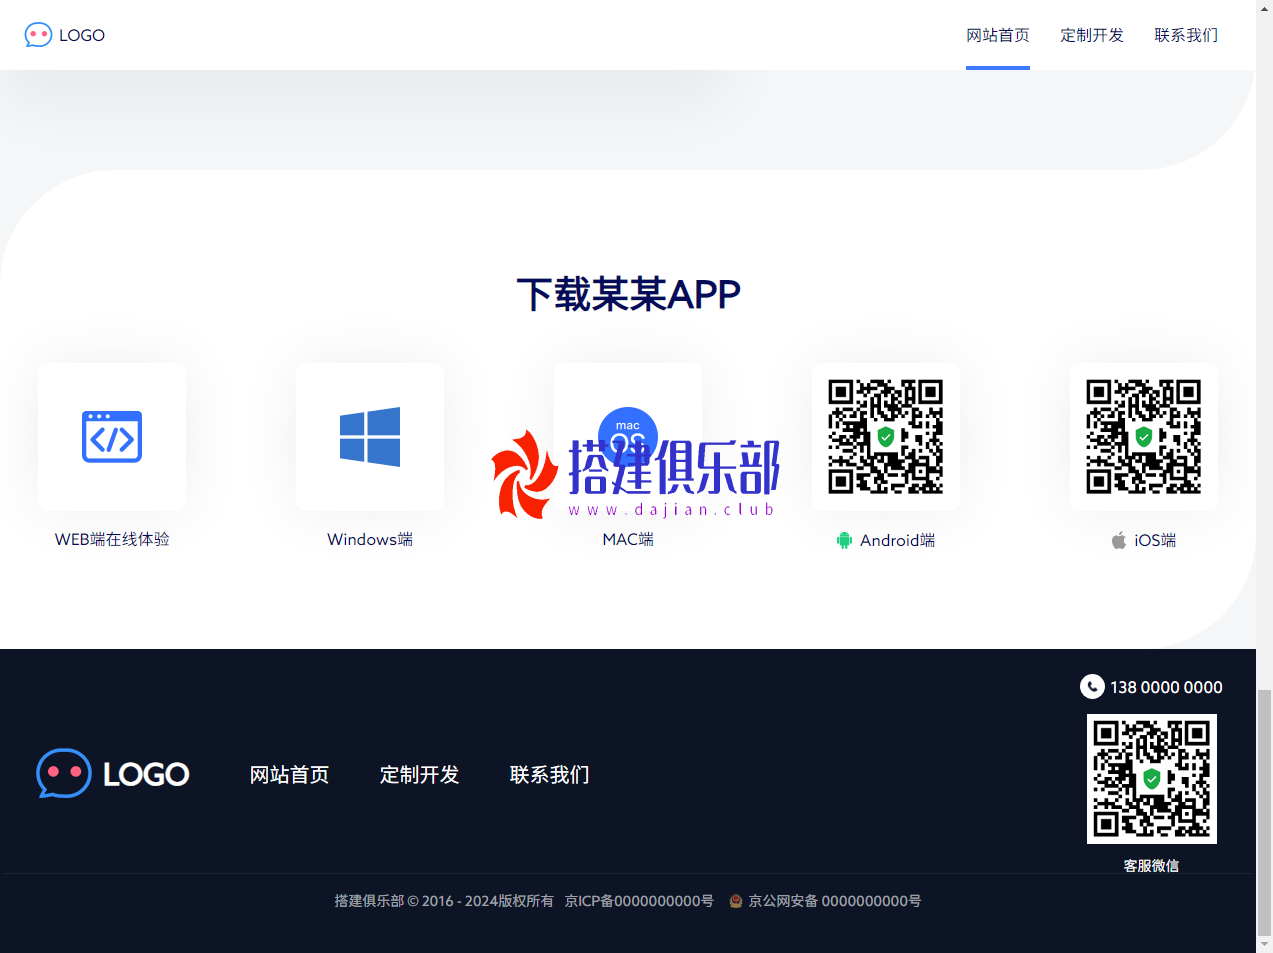
Task: Click the Apple logo icon beside iOS端
Action: [1119, 540]
